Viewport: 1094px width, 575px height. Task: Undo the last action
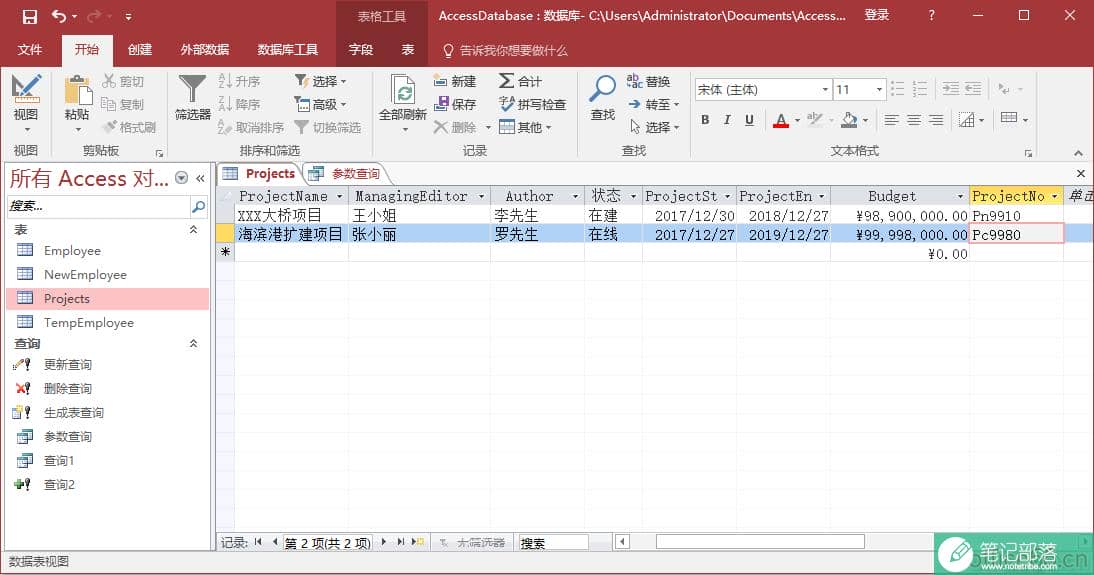59,16
